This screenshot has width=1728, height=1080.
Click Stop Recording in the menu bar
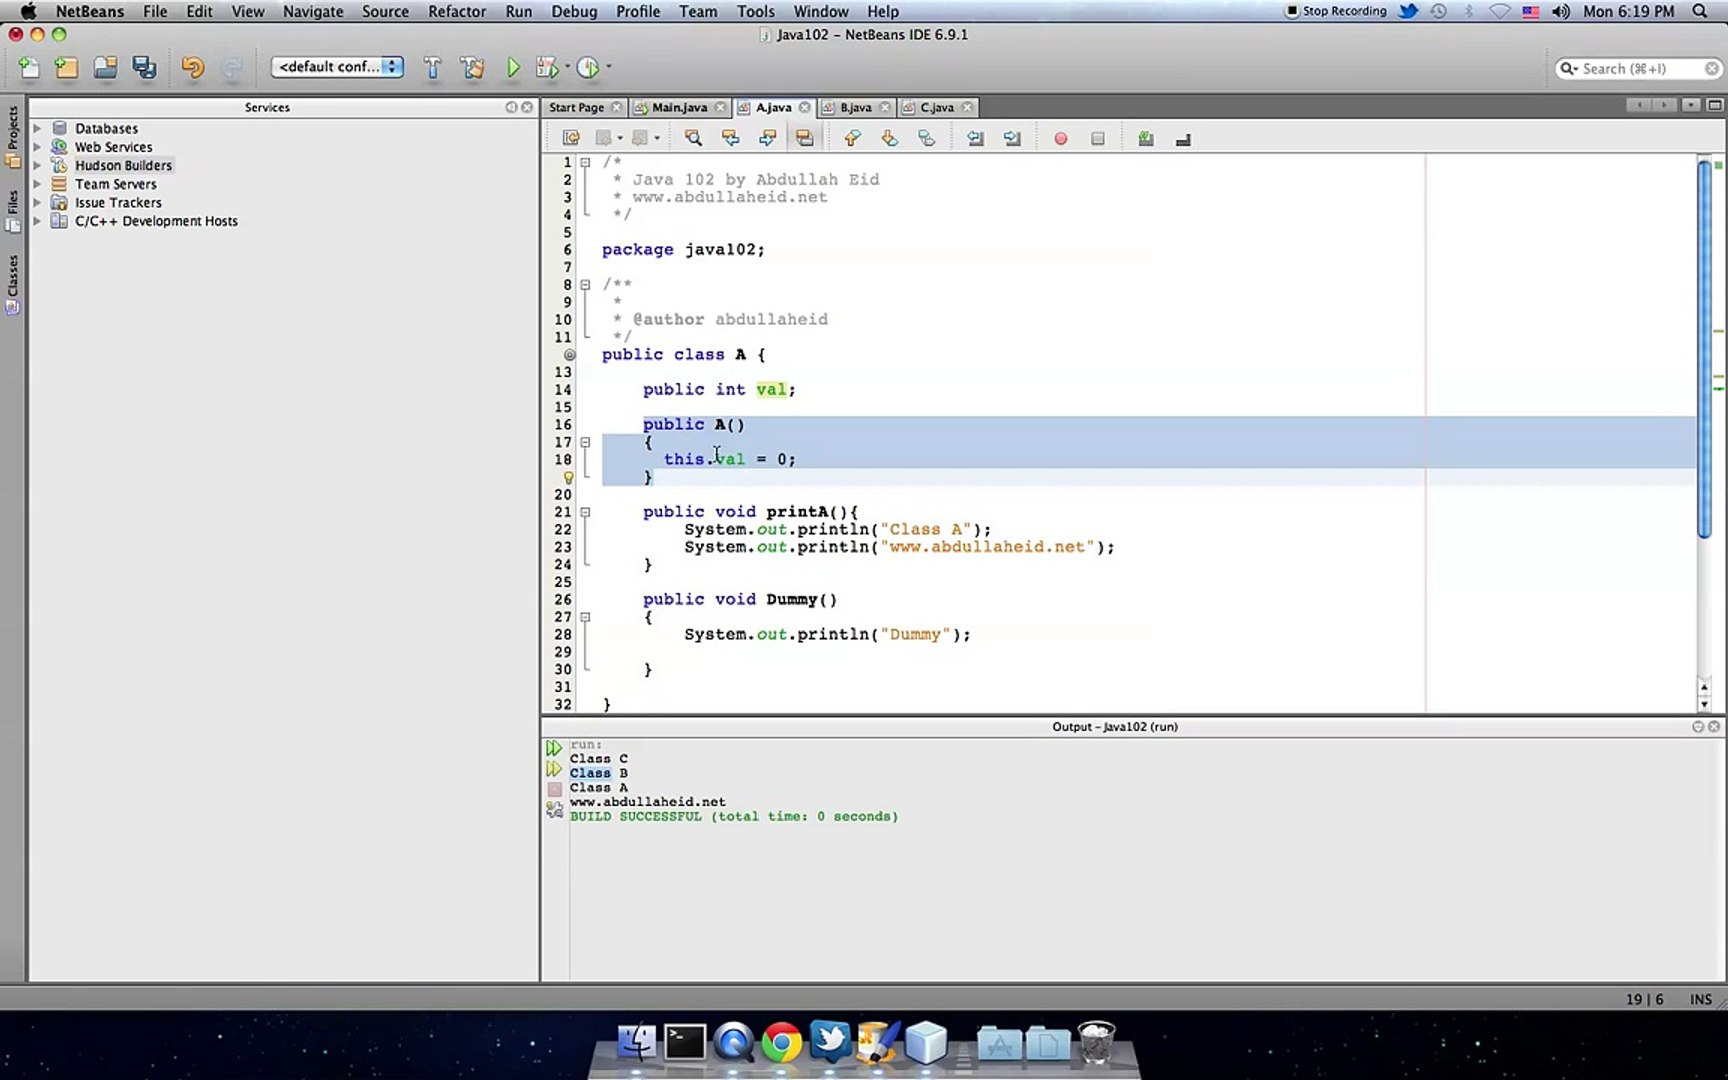[x=1336, y=11]
